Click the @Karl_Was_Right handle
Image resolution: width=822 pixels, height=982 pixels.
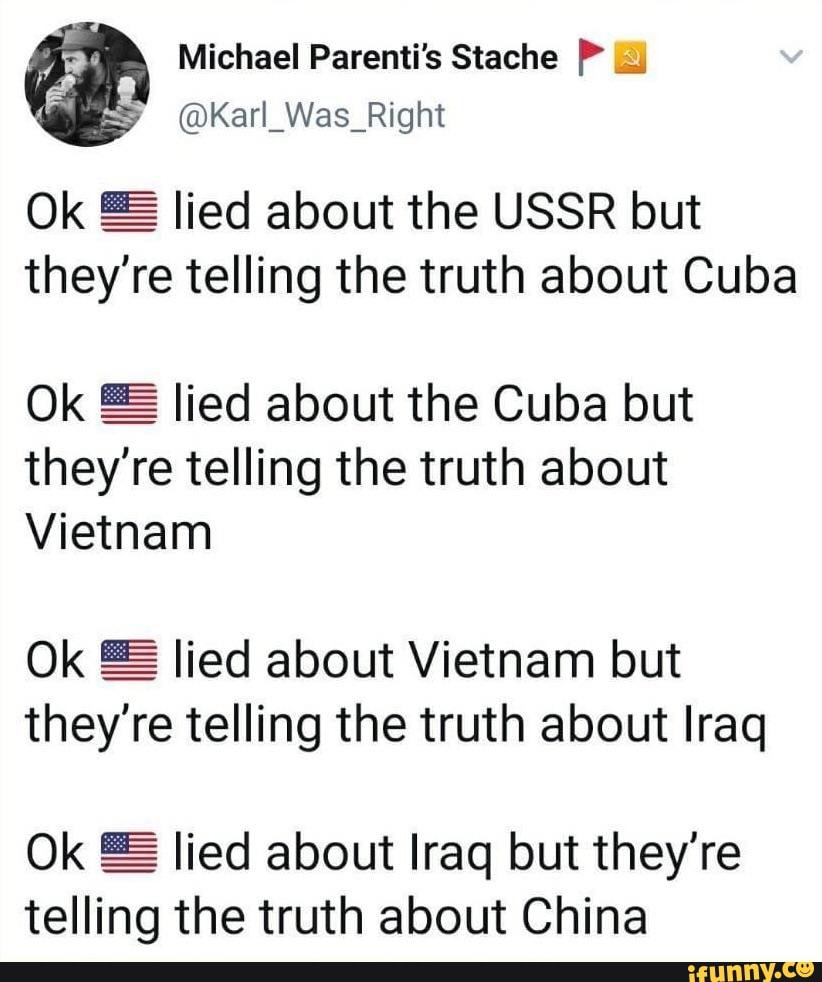[310, 115]
